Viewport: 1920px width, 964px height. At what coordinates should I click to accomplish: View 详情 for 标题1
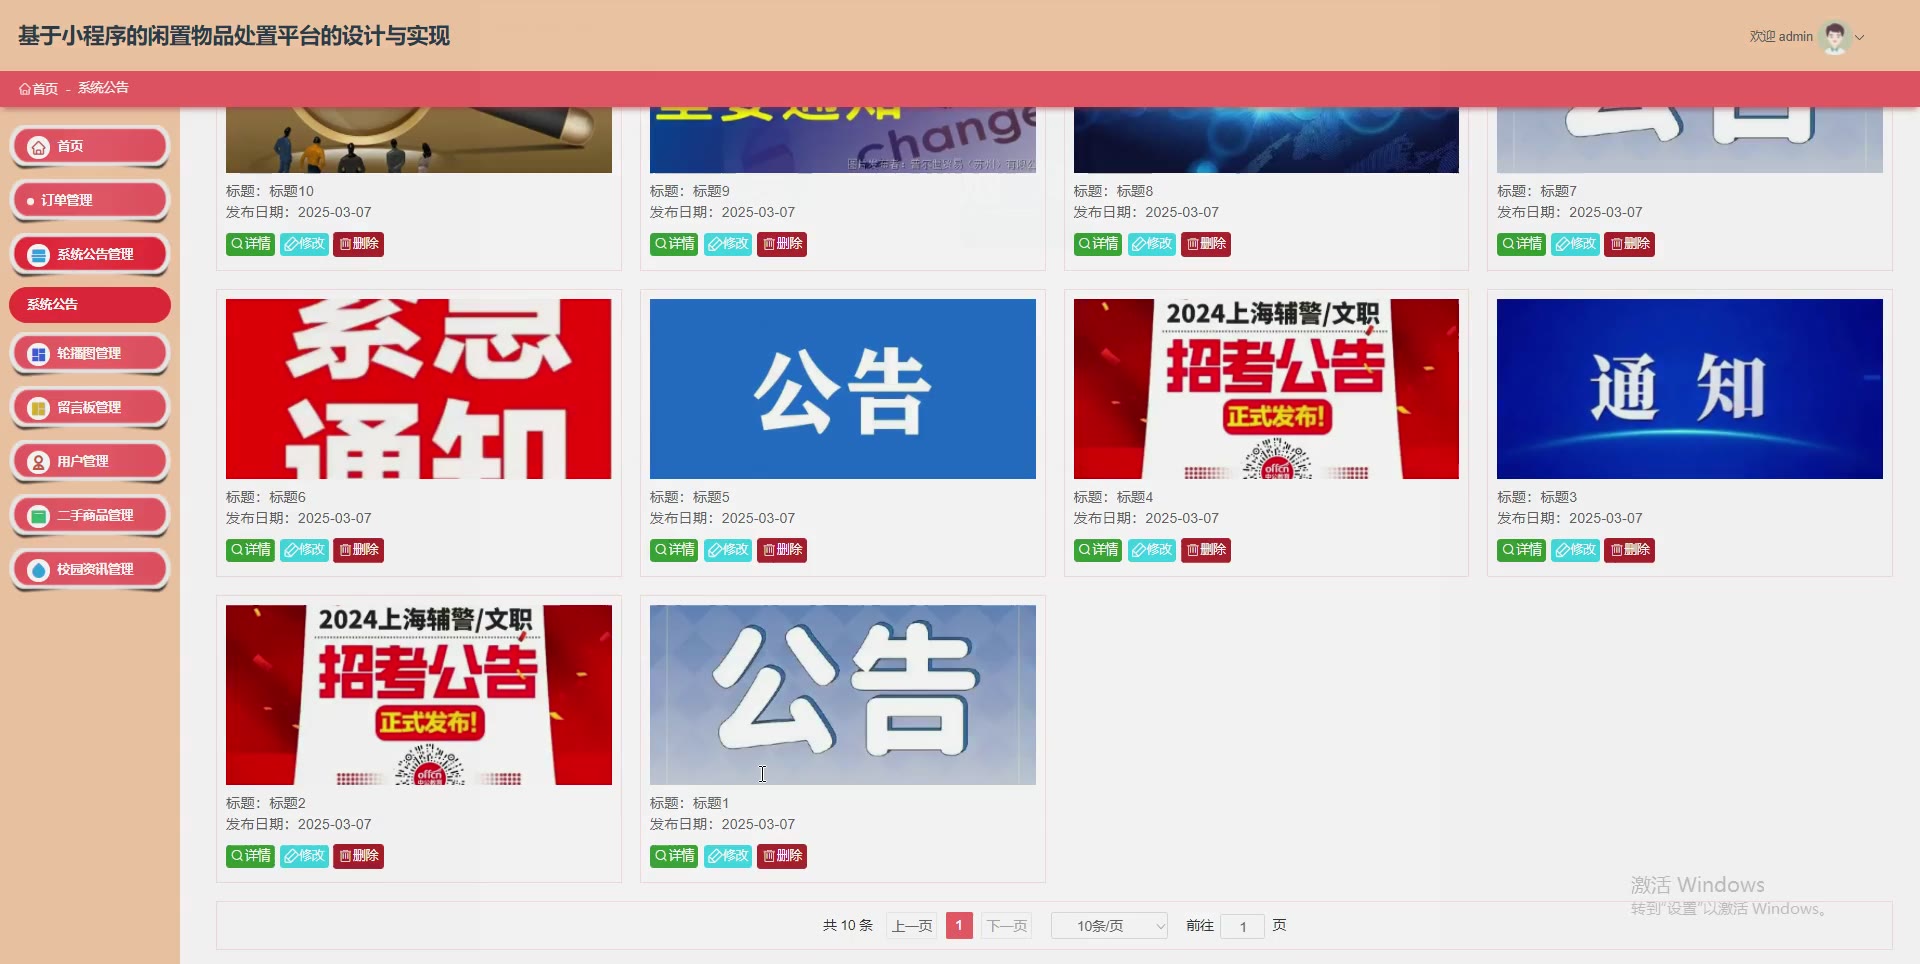click(x=674, y=856)
